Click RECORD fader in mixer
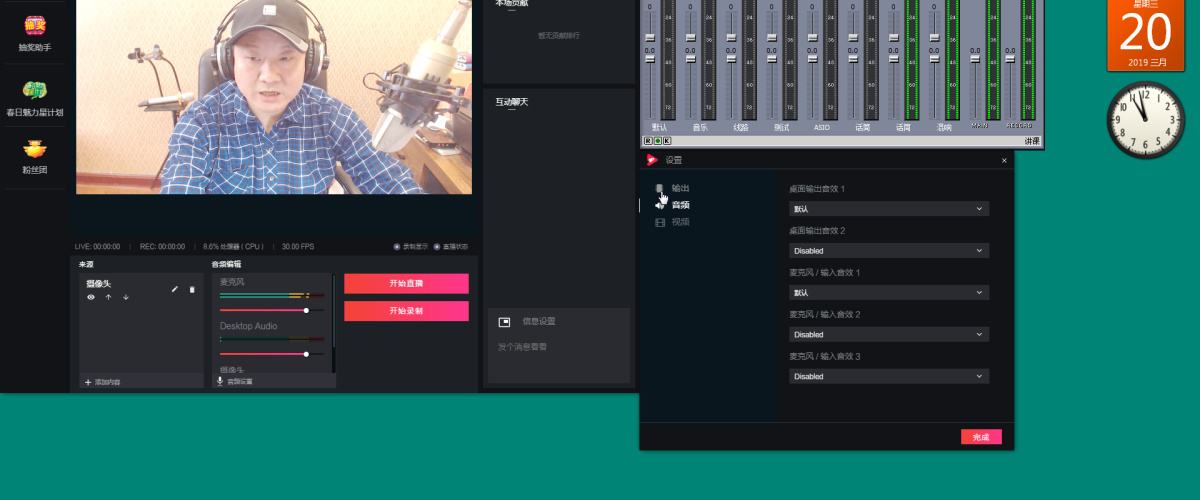Screen dimensions: 1200x500 pos(1010,58)
